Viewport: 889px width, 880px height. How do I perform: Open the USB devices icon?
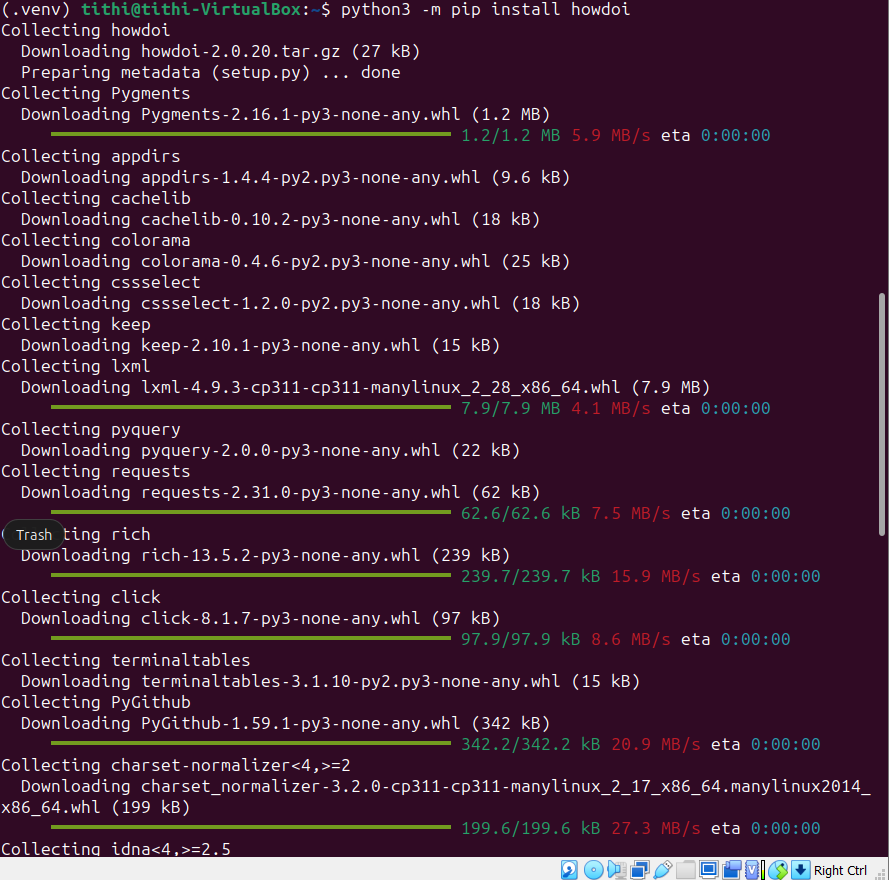coord(664,869)
